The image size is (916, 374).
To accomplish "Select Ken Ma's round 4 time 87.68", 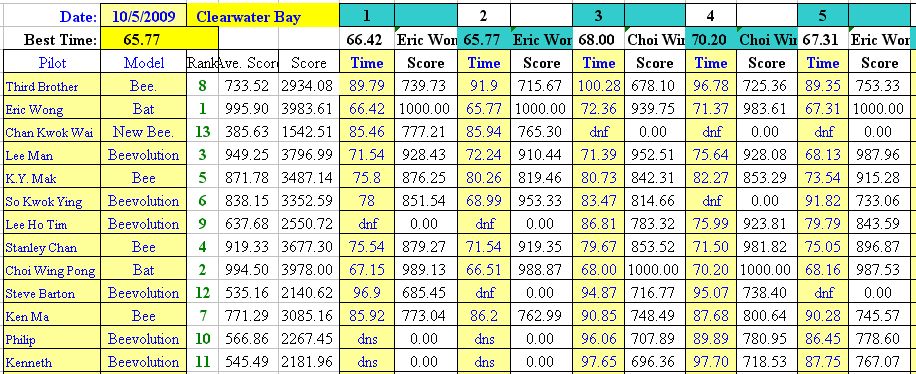I will 710,316.
